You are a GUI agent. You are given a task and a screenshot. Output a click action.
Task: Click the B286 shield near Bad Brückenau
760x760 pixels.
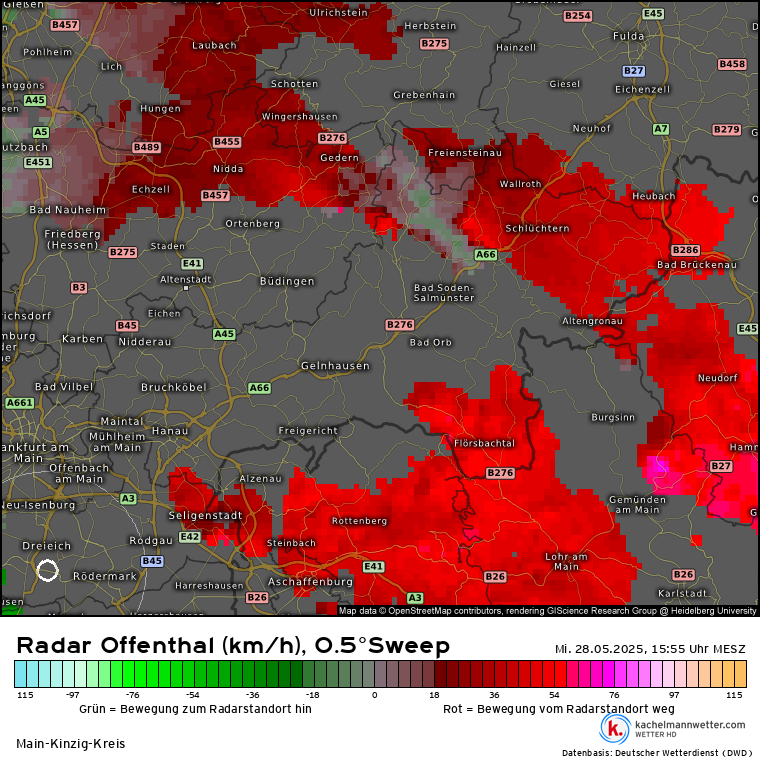tap(685, 250)
